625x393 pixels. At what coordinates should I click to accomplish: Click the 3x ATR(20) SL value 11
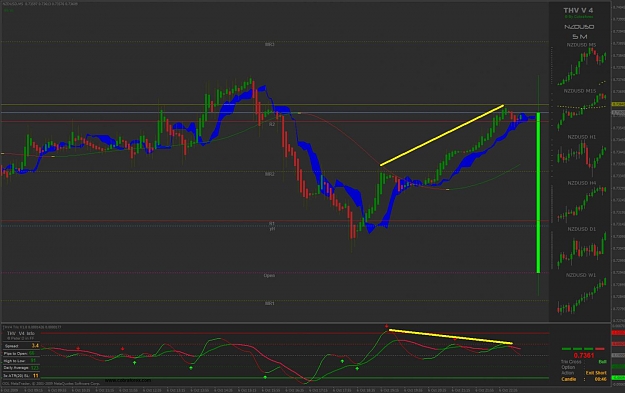35,375
